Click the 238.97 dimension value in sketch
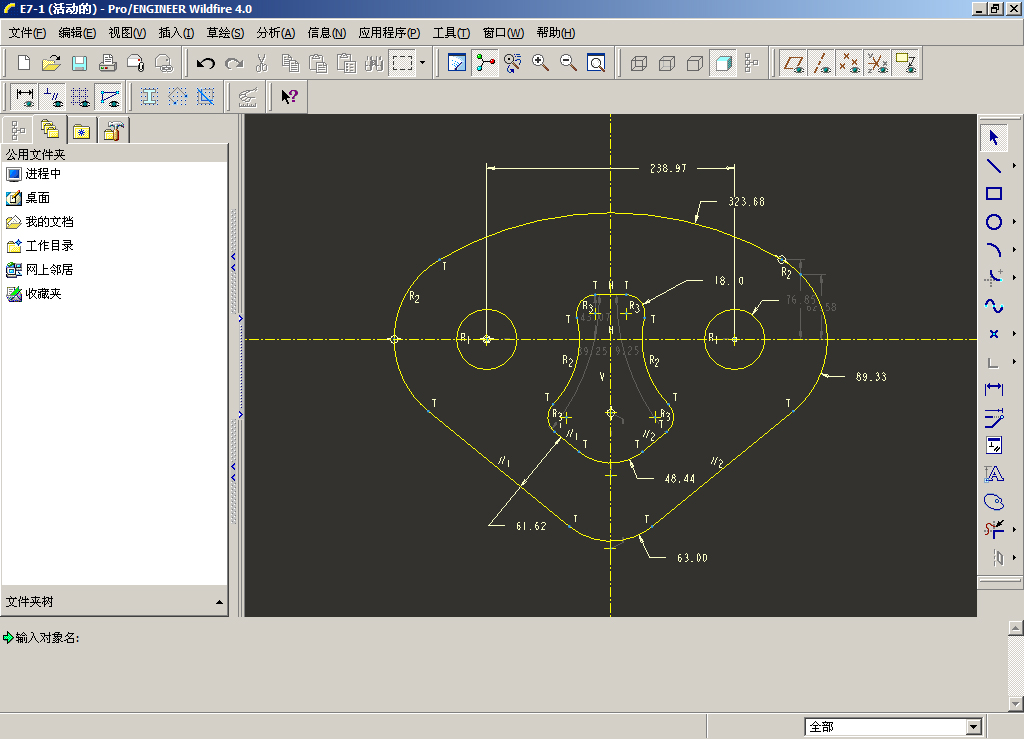The width and height of the screenshot is (1024, 740). 667,169
